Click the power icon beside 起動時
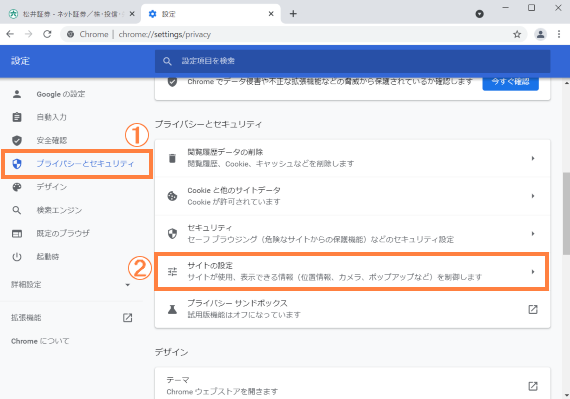The image size is (570, 399). (17, 257)
